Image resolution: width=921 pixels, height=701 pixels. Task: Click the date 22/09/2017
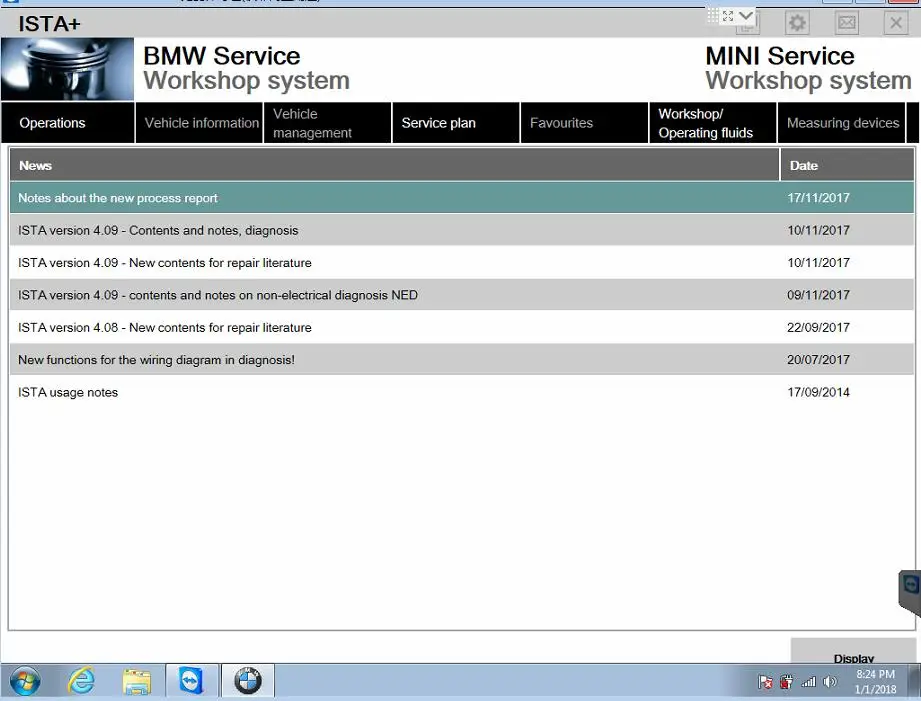click(818, 327)
